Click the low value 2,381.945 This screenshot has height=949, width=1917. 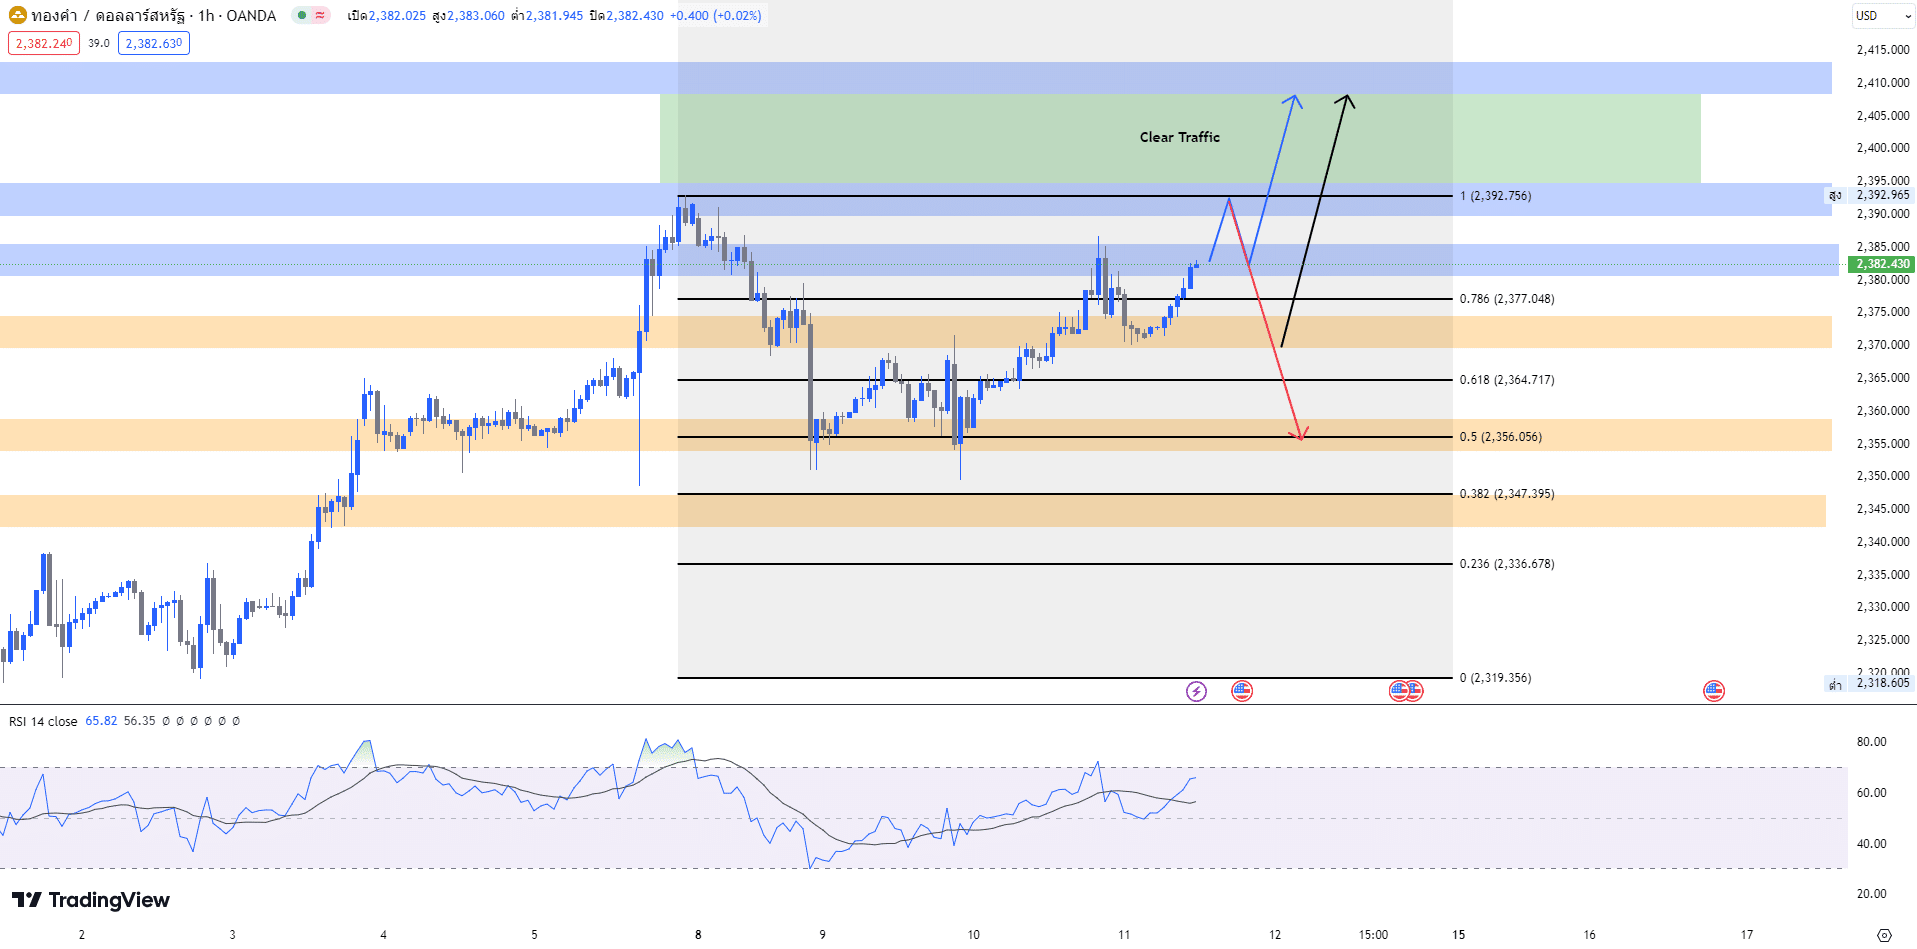click(x=554, y=16)
